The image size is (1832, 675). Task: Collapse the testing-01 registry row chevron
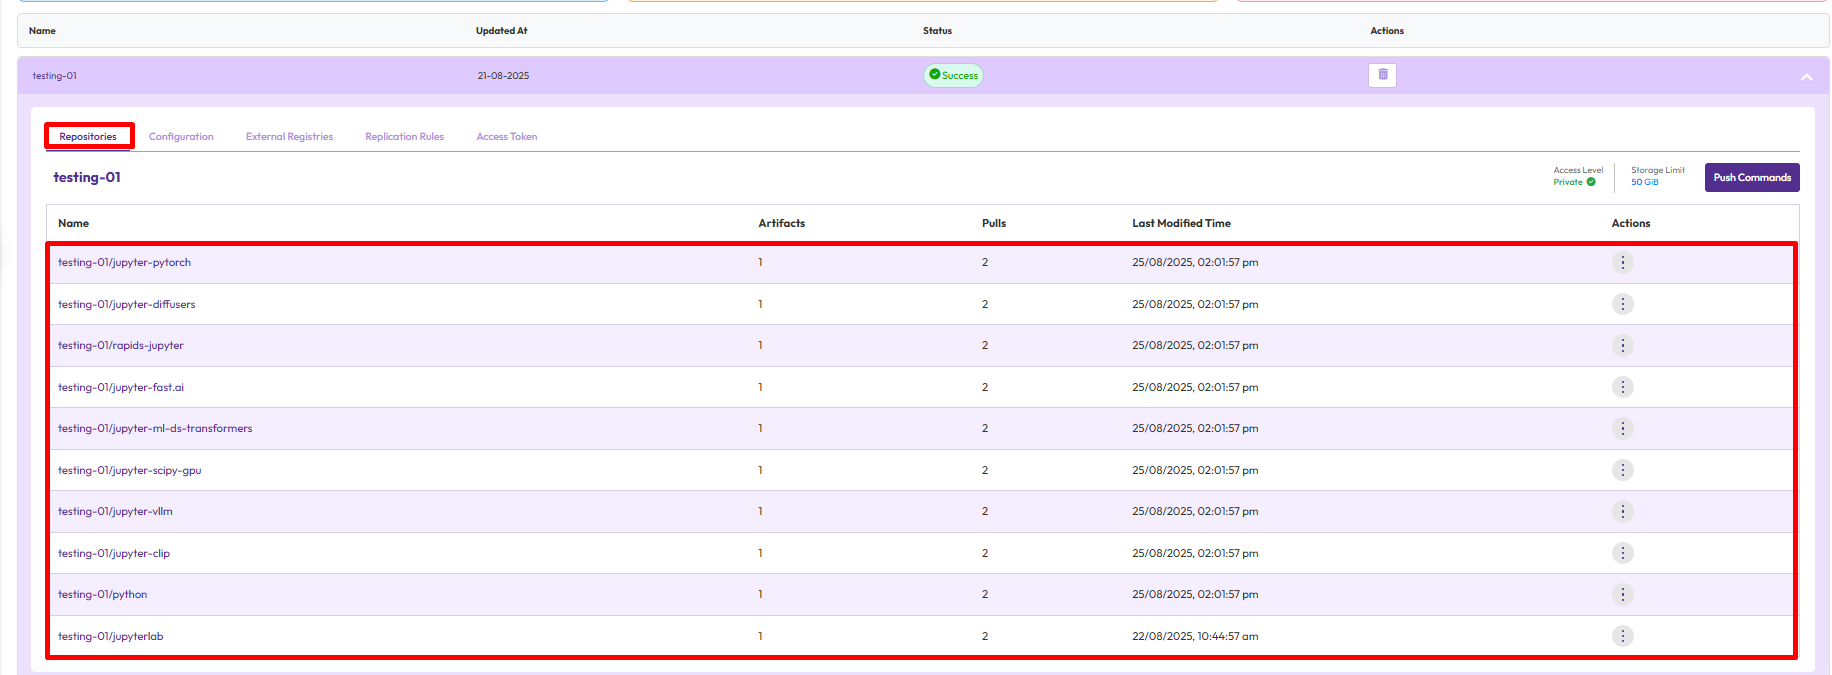coord(1806,77)
